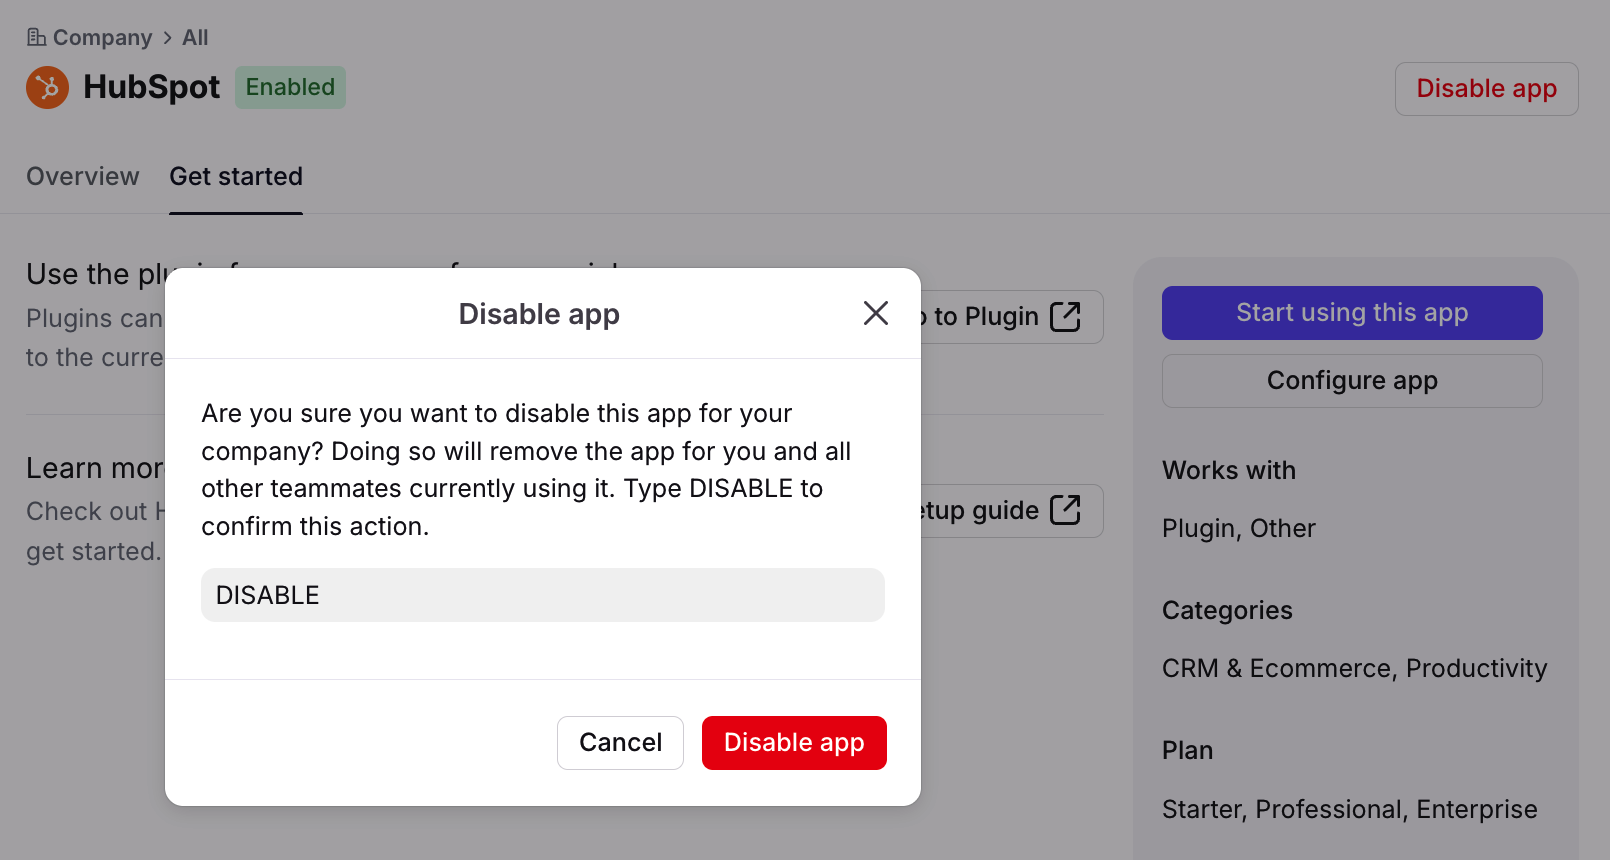Confirm with the red Disable app button
Screen dimensions: 1610x860
coord(794,743)
